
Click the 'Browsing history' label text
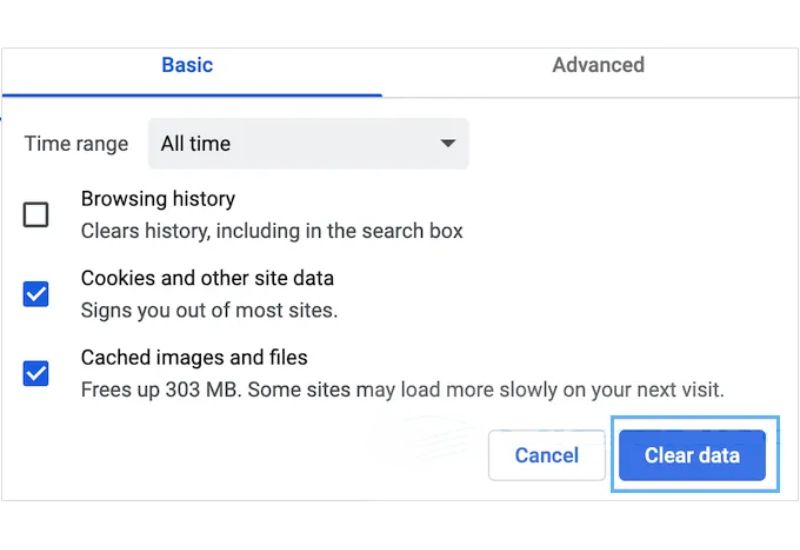[158, 198]
